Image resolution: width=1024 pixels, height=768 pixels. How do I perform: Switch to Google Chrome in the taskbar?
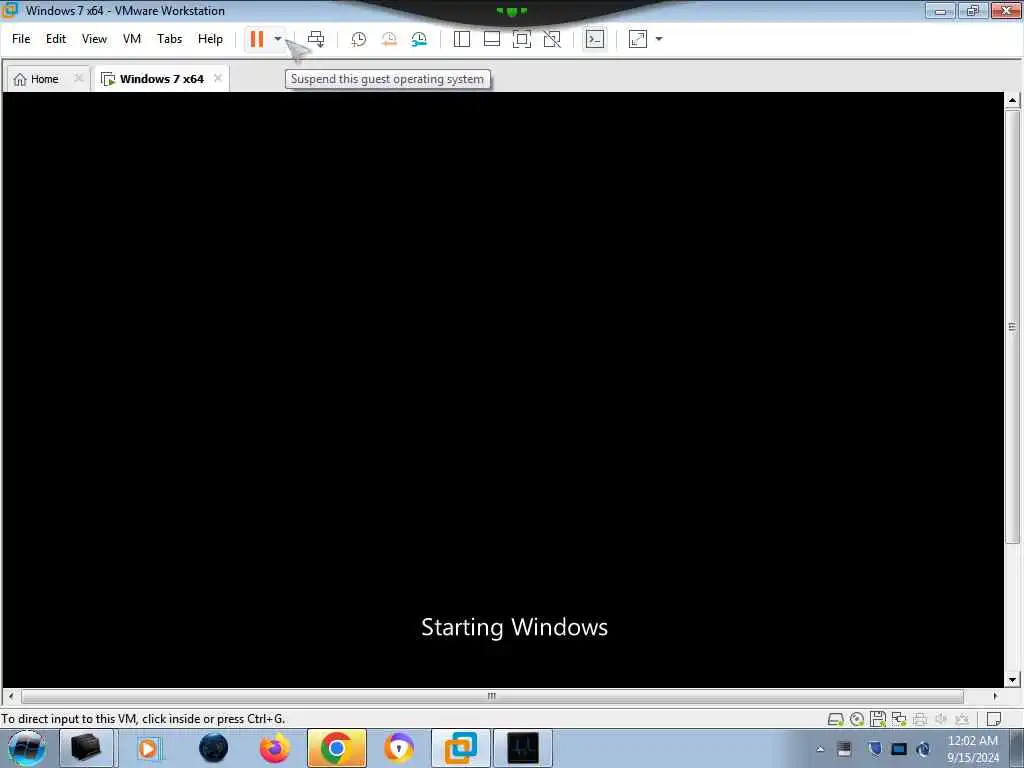tap(337, 748)
